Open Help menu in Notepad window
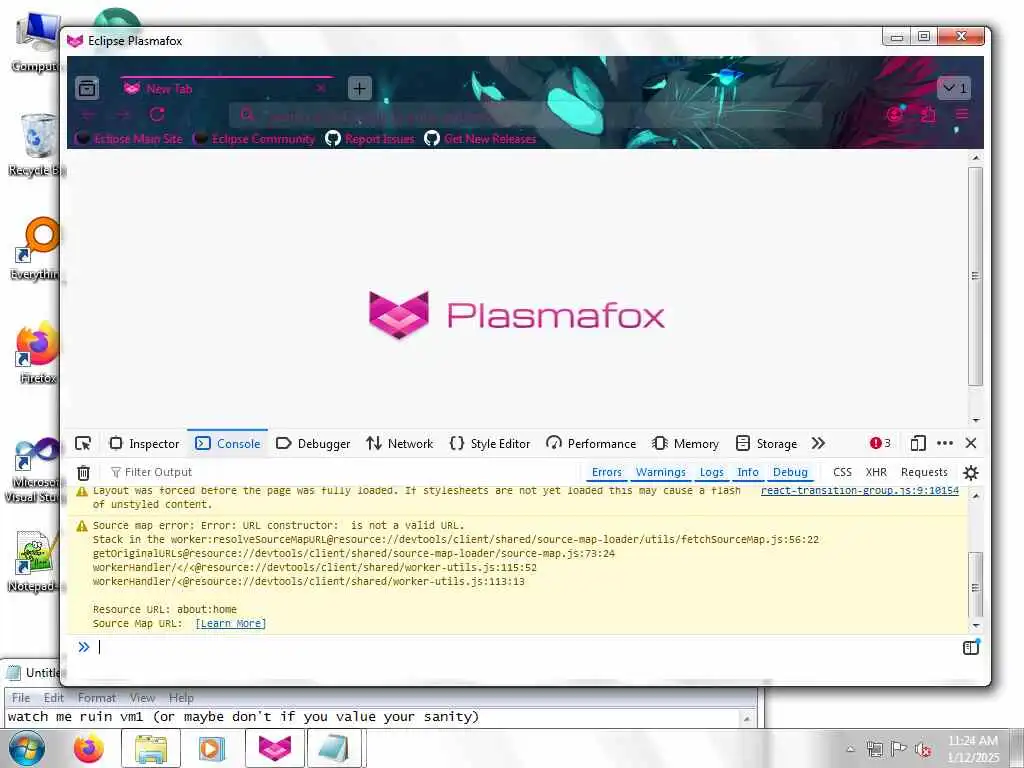Image resolution: width=1024 pixels, height=768 pixels. [x=181, y=697]
